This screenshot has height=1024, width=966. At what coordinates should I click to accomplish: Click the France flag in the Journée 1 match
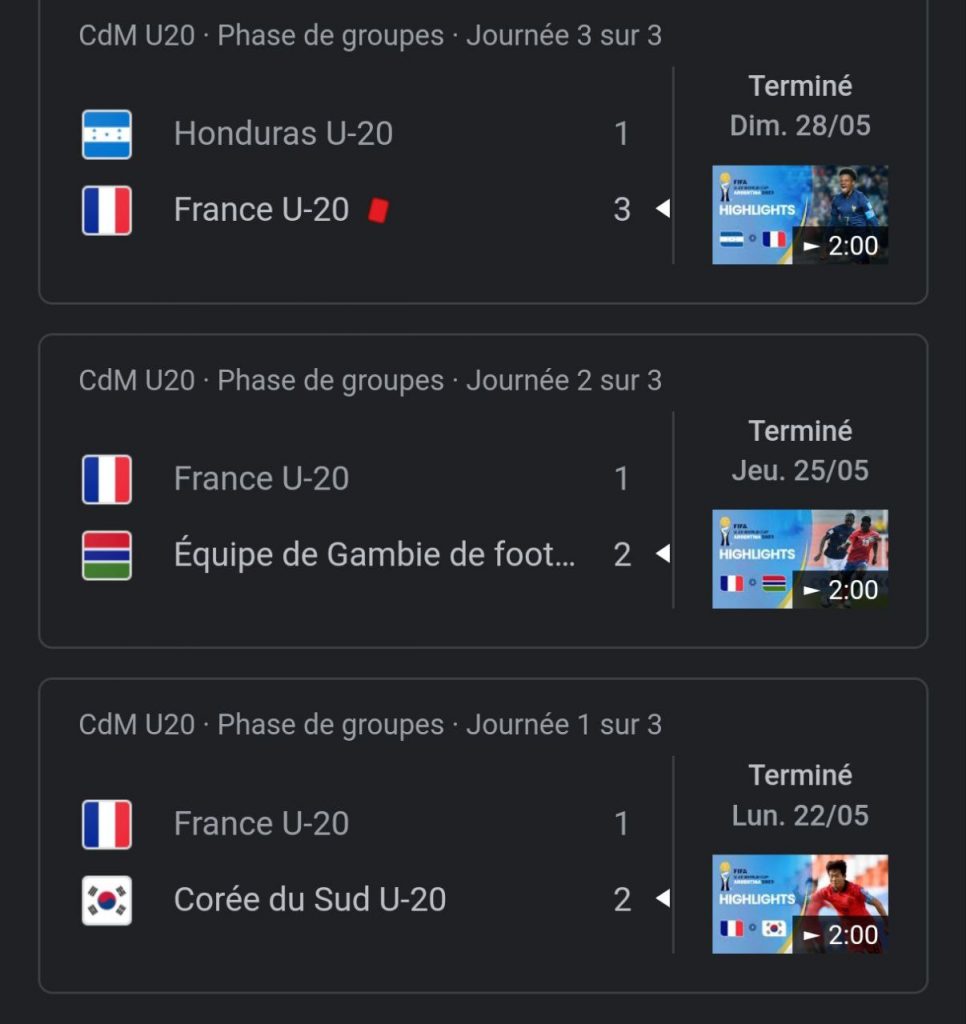point(106,824)
